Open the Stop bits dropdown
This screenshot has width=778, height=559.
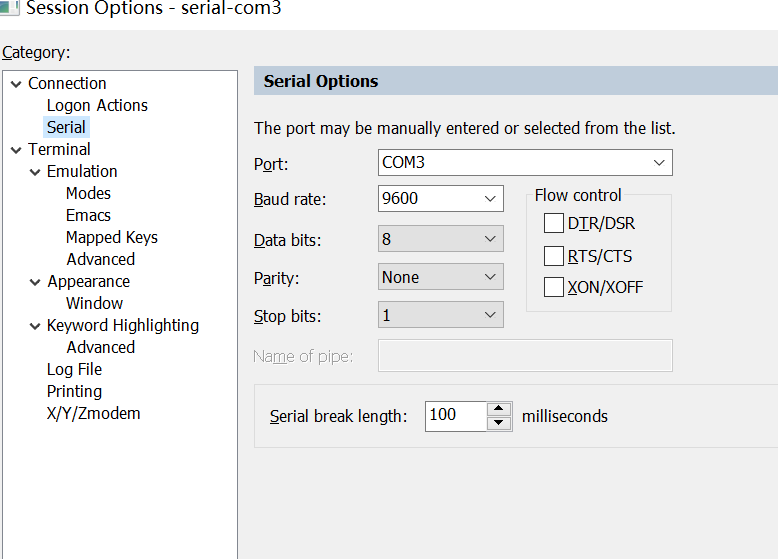(490, 315)
